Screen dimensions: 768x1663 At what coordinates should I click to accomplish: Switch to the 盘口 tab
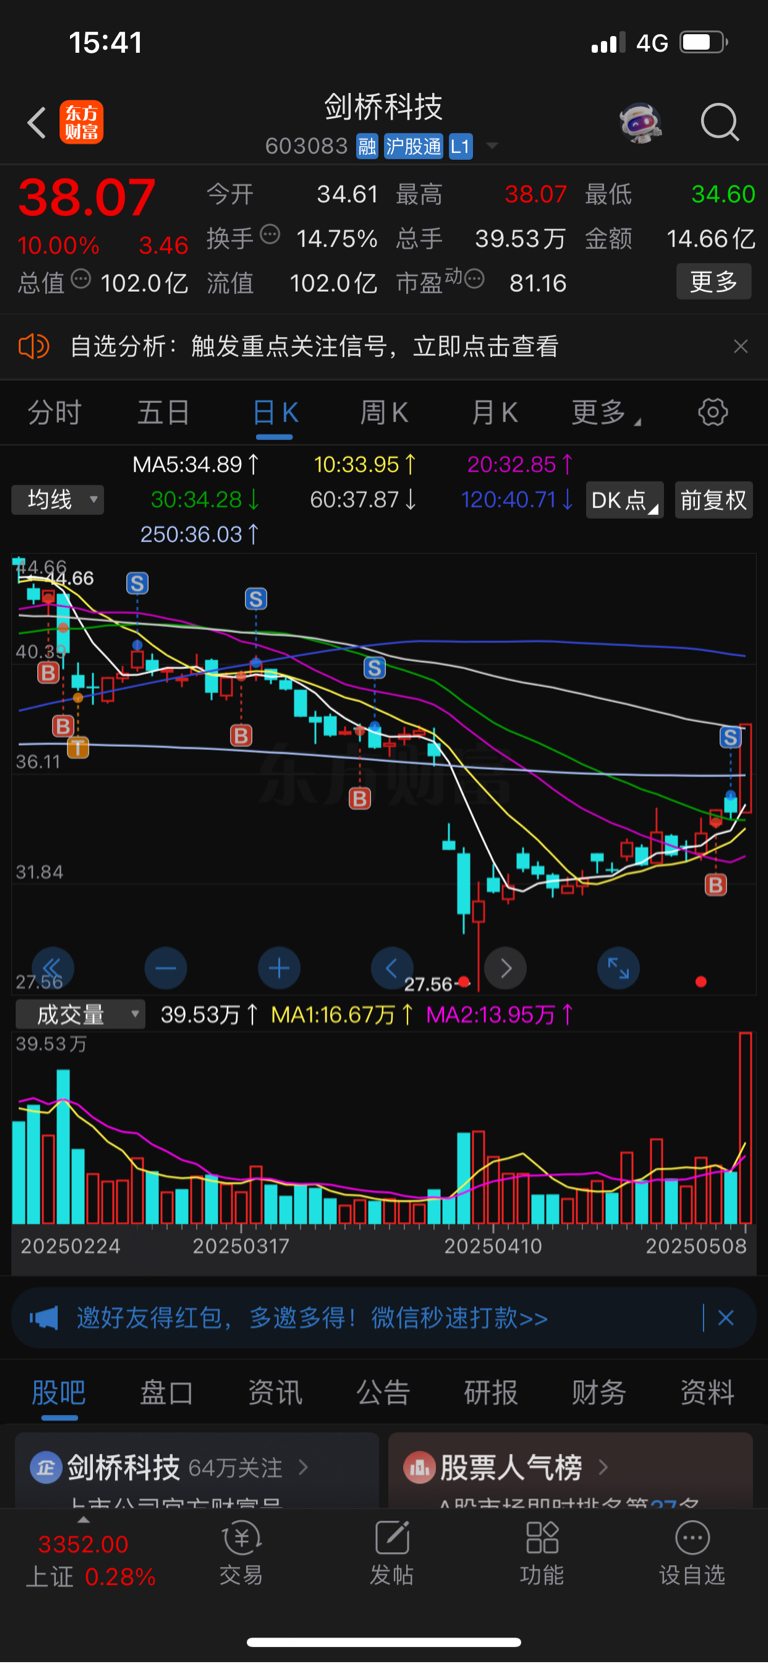(166, 1392)
